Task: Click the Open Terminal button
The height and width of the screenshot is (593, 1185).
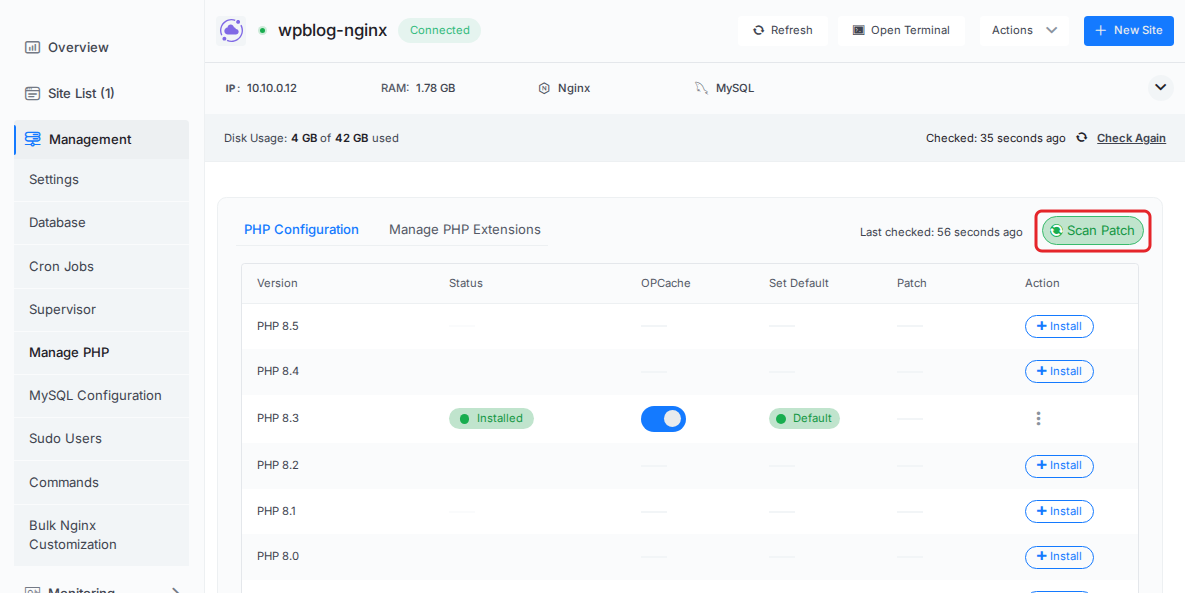Action: (x=901, y=30)
